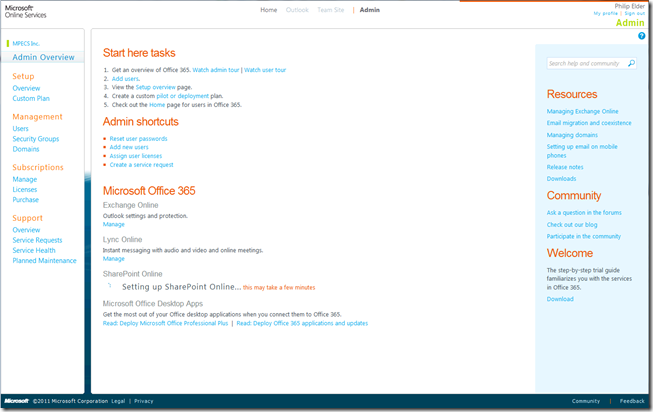Open Purchase in sidebar
This screenshot has height=412, width=653.
[25, 200]
